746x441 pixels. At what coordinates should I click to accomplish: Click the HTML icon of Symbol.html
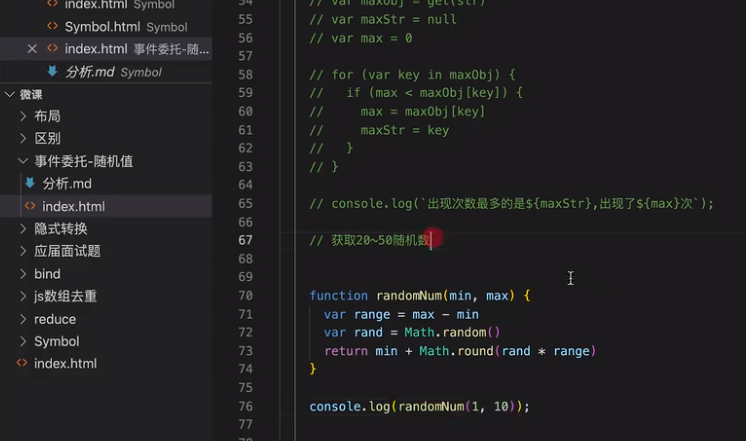click(52, 26)
